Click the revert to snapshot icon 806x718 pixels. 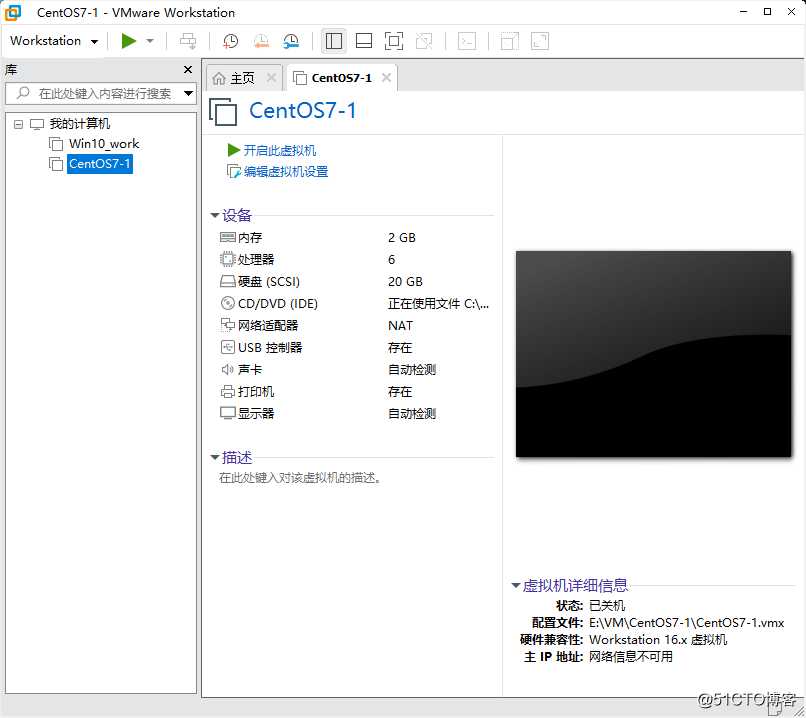(x=261, y=41)
